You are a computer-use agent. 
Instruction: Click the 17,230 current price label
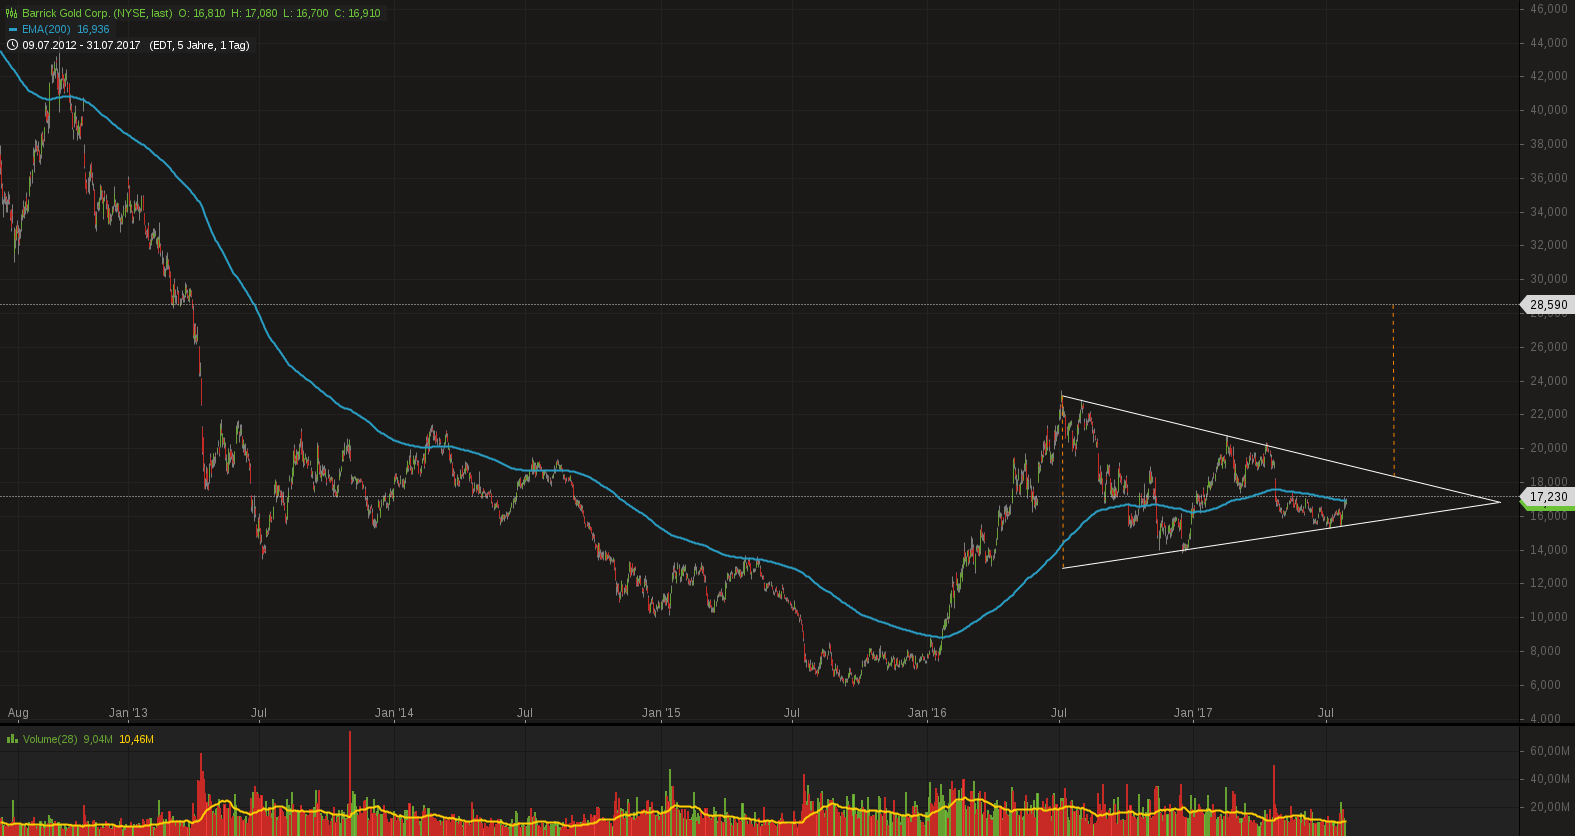pos(1548,497)
